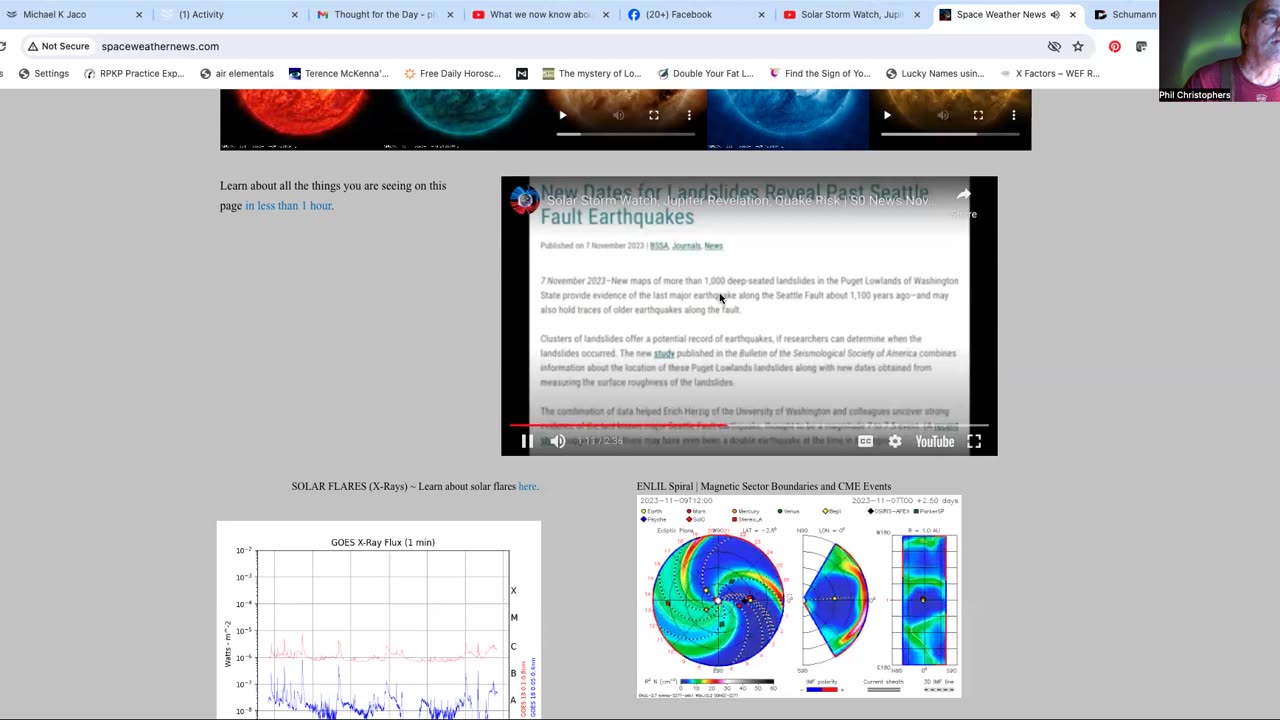This screenshot has width=1280, height=720.
Task: Fullscreen the gold sun video
Action: pyautogui.click(x=978, y=115)
